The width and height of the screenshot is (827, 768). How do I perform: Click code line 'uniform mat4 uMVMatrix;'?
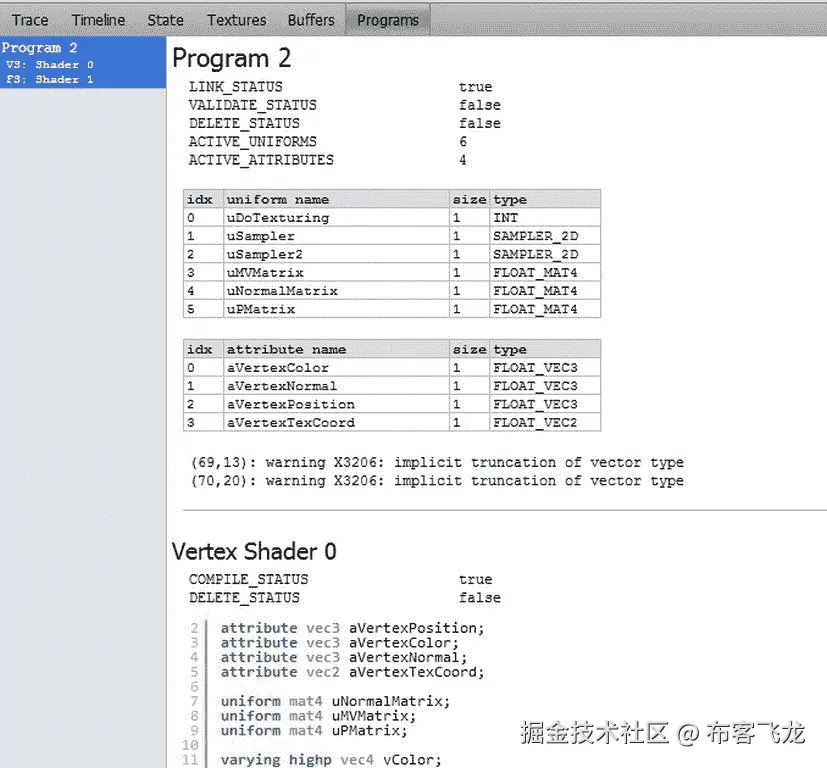319,716
